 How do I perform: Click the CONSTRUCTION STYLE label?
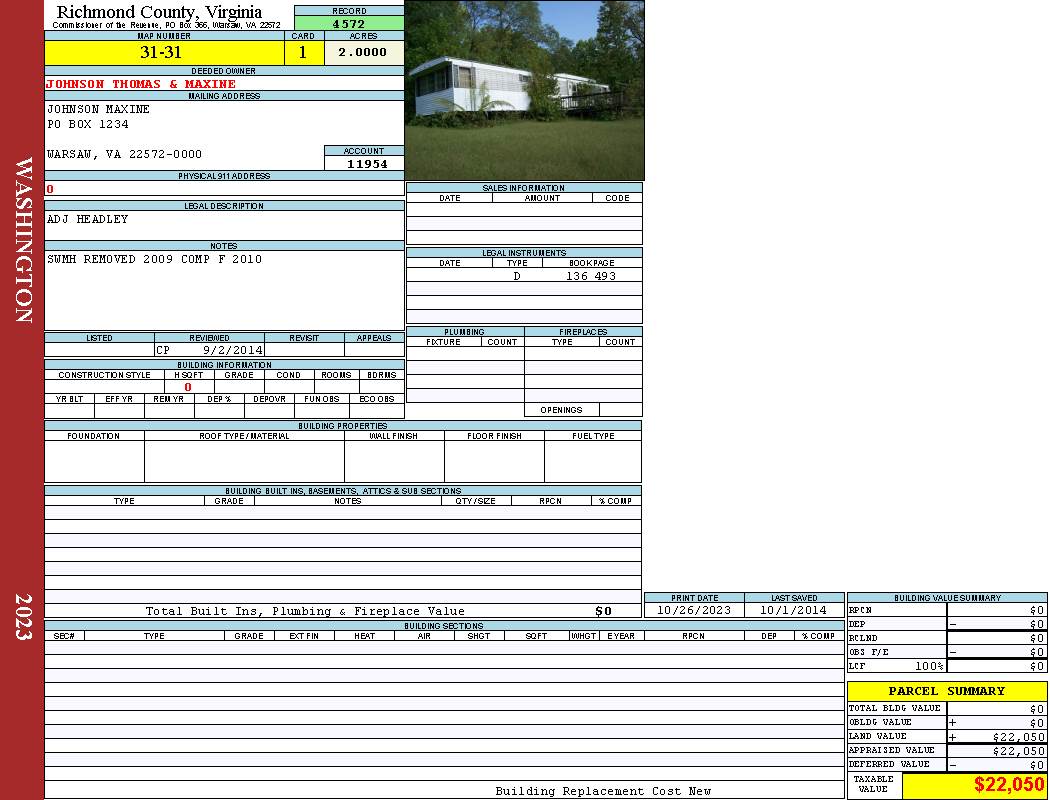pyautogui.click(x=104, y=375)
